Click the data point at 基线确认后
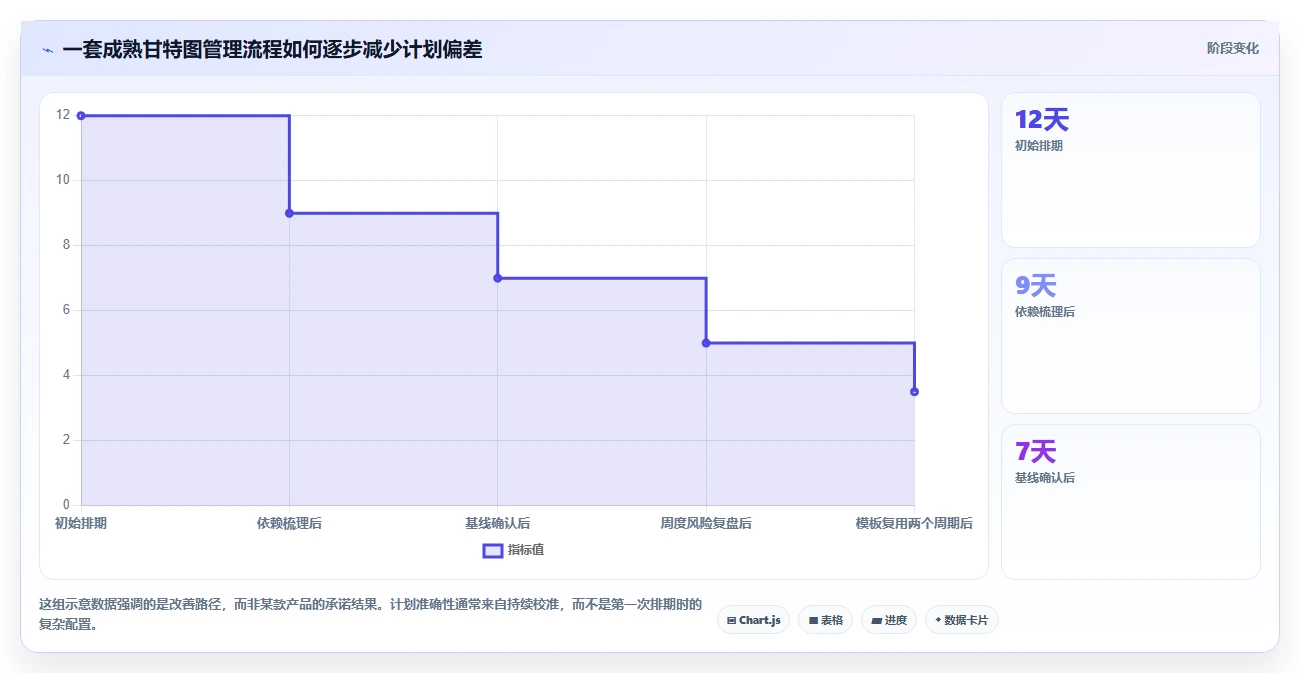1300x673 pixels. pyautogui.click(x=498, y=278)
